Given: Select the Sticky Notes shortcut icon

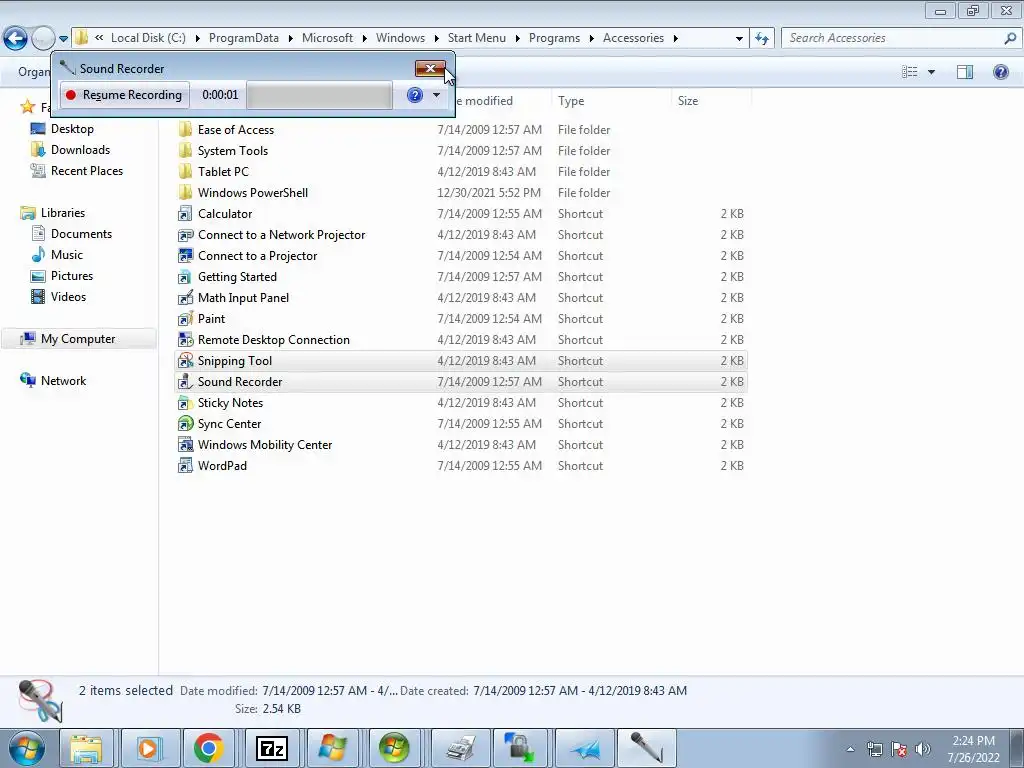Looking at the screenshot, I should [x=185, y=402].
